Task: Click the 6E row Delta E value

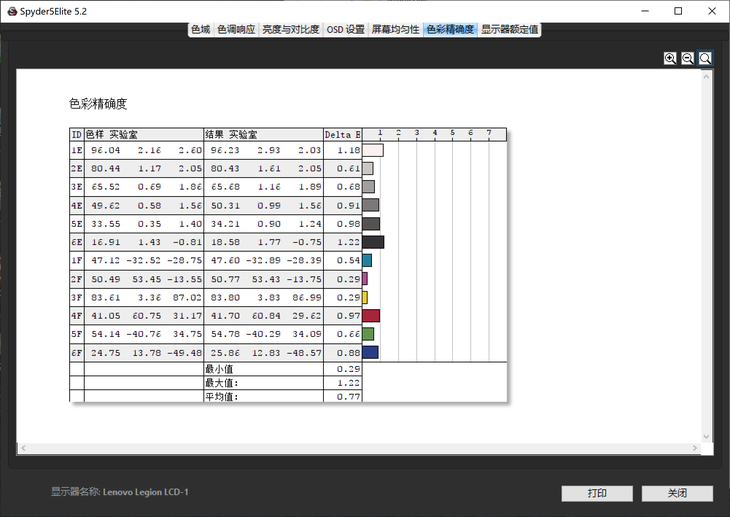Action: [348, 242]
